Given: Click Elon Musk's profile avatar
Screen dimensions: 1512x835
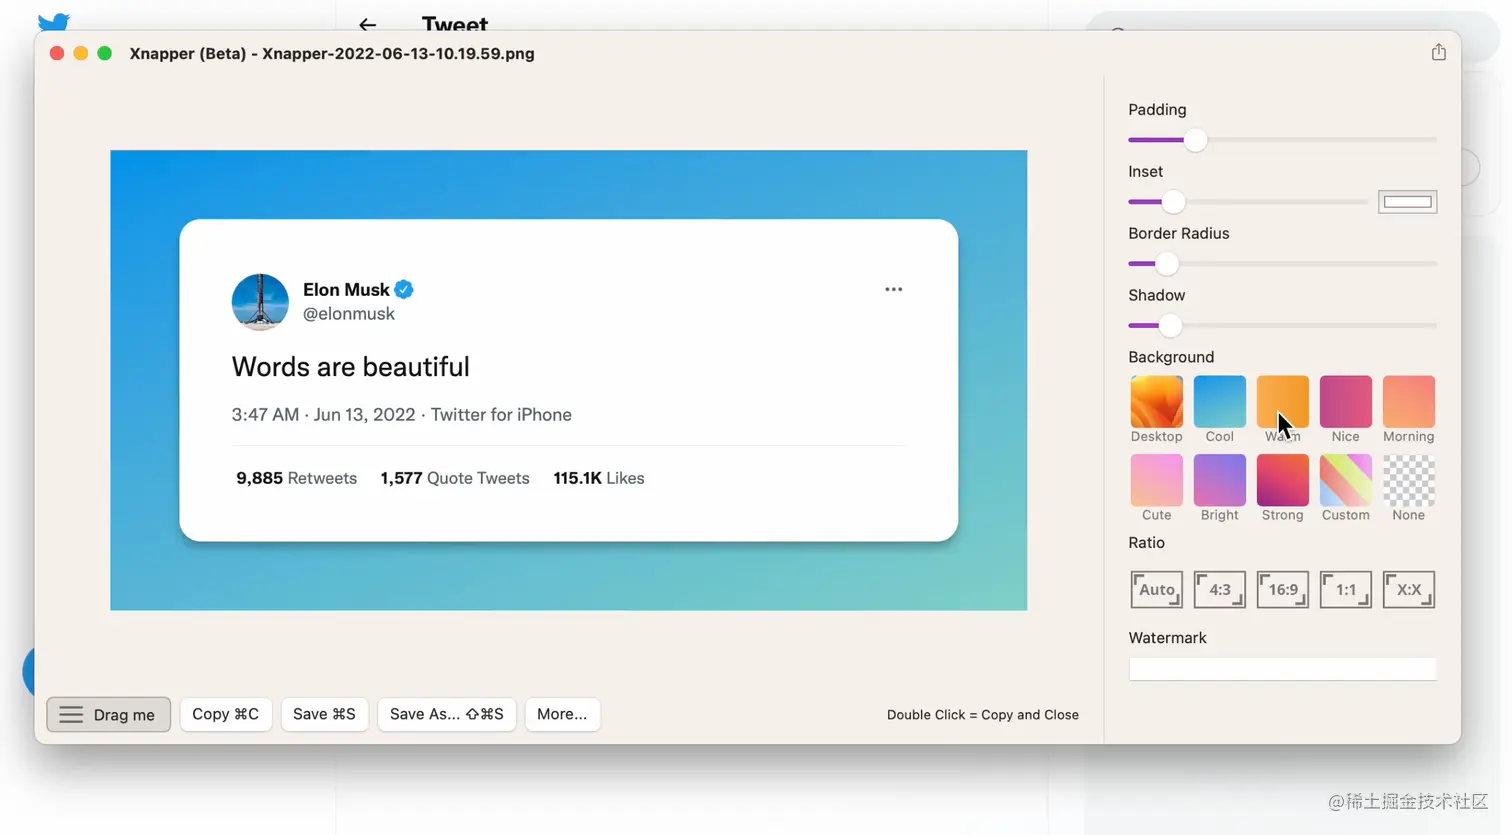Looking at the screenshot, I should click(260, 301).
